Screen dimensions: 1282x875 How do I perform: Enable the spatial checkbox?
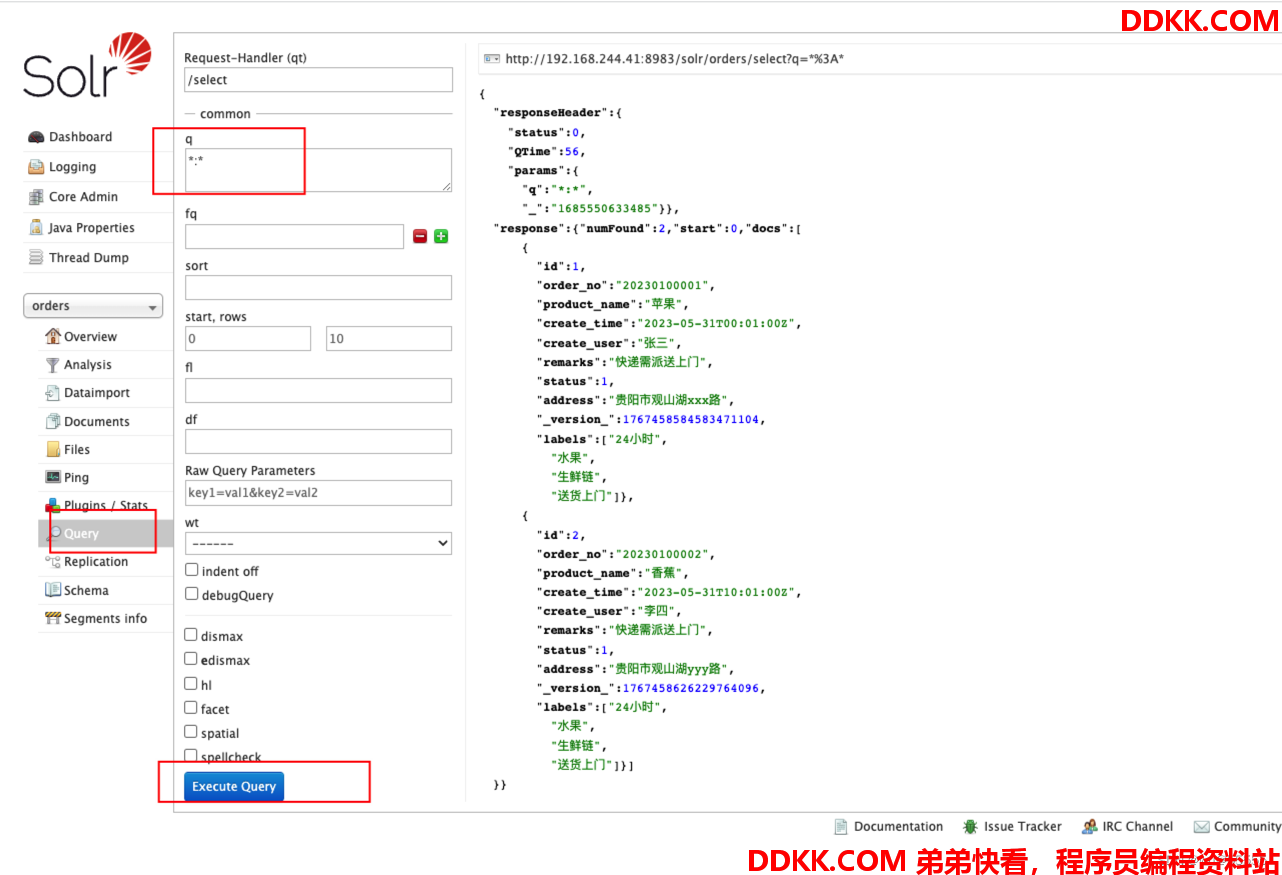191,732
